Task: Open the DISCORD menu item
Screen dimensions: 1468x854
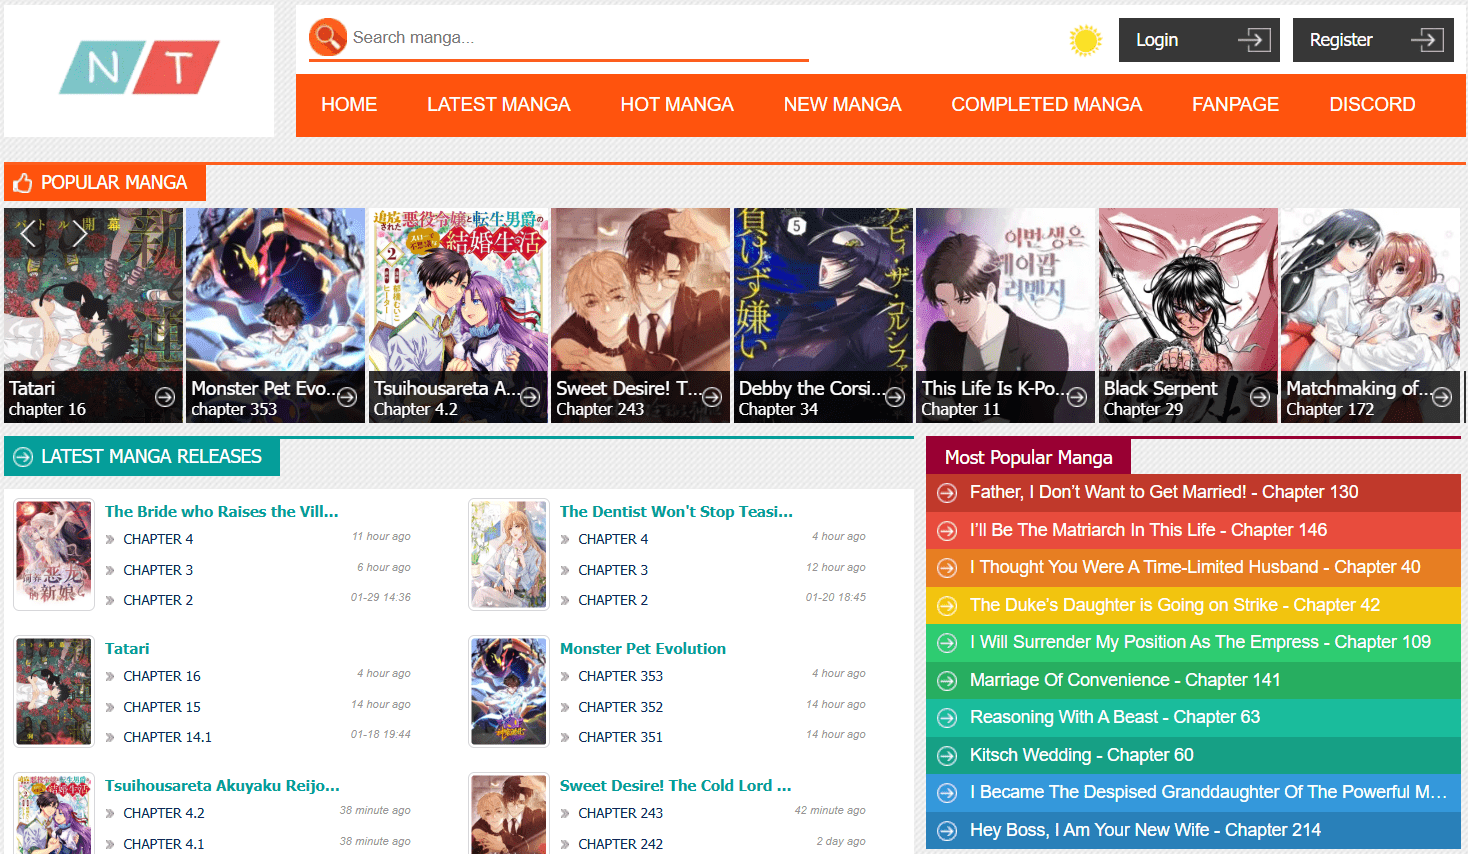Action: tap(1372, 105)
